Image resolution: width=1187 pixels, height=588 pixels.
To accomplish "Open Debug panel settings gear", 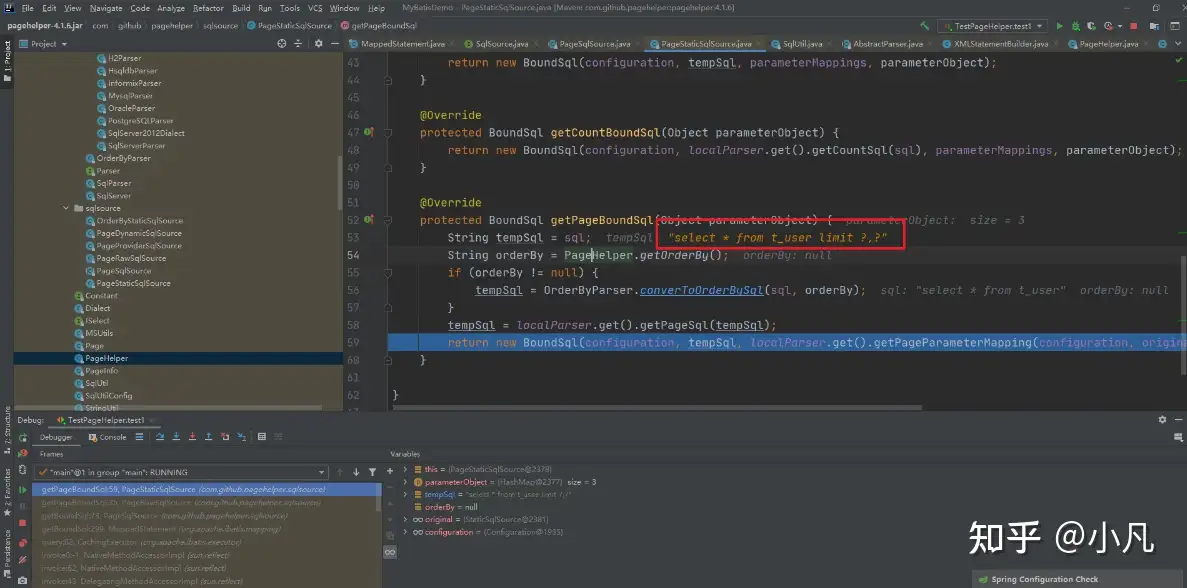I will 1162,419.
